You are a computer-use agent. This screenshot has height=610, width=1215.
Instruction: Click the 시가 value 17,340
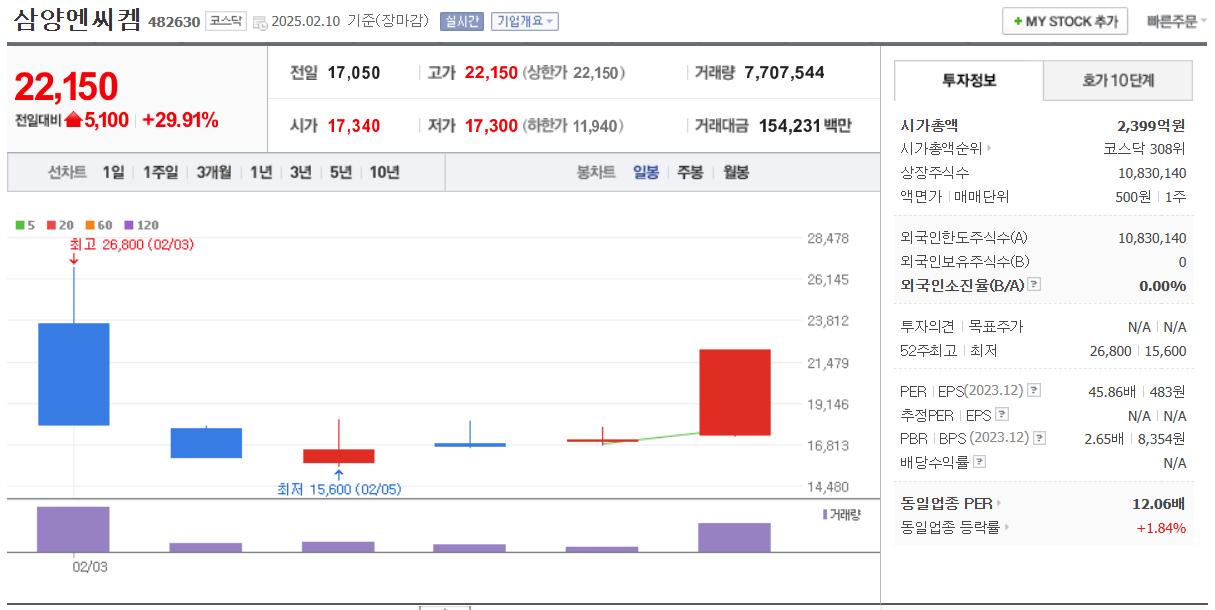click(x=354, y=125)
